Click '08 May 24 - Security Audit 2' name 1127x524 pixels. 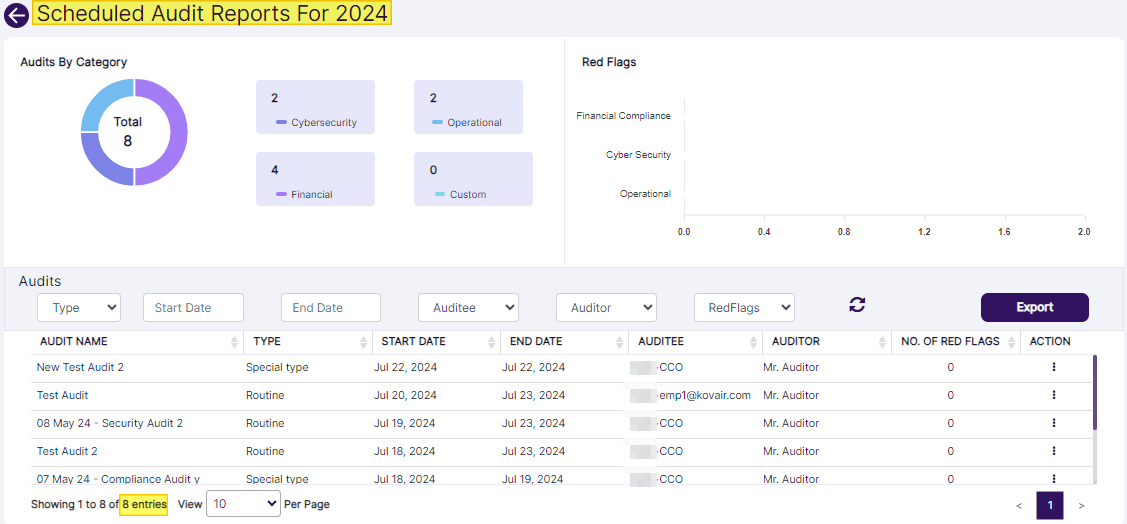(109, 423)
